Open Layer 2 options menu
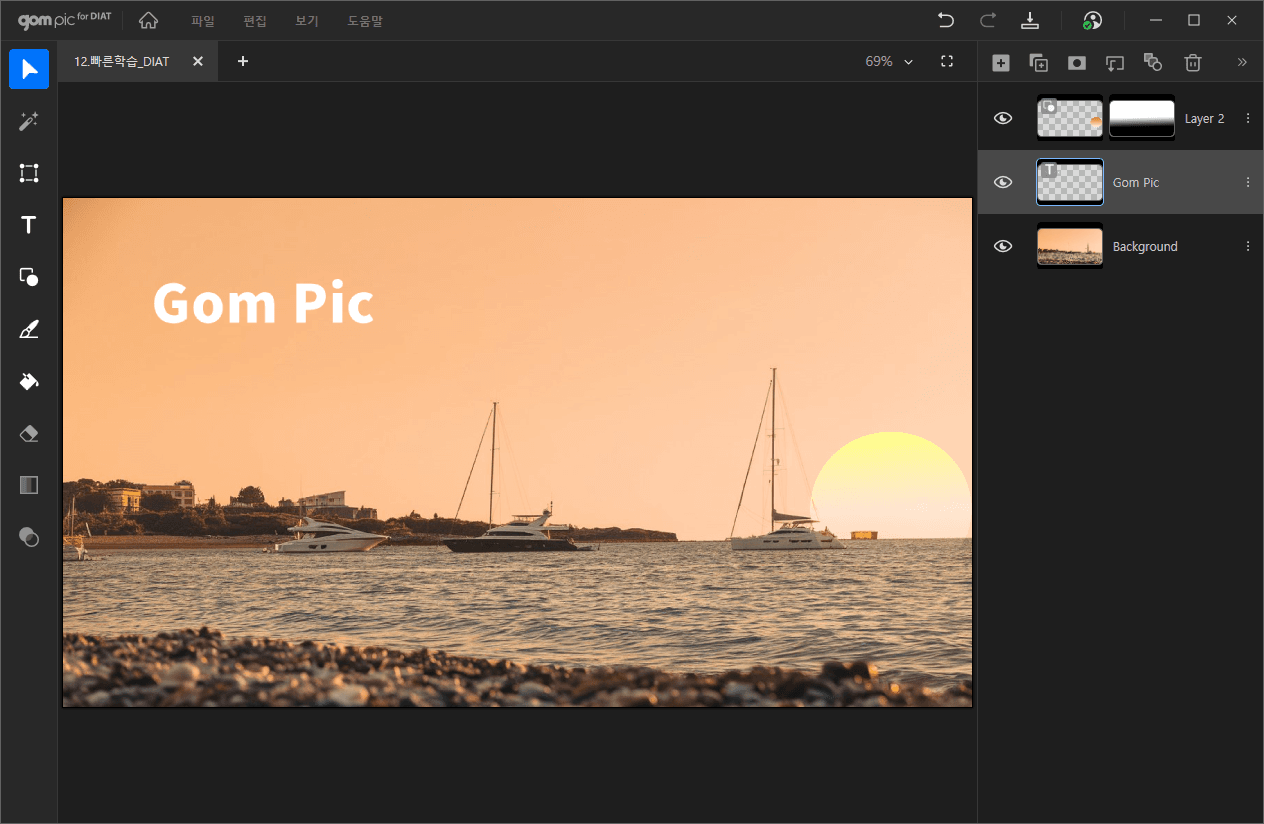Viewport: 1264px width, 824px height. 1247,118
